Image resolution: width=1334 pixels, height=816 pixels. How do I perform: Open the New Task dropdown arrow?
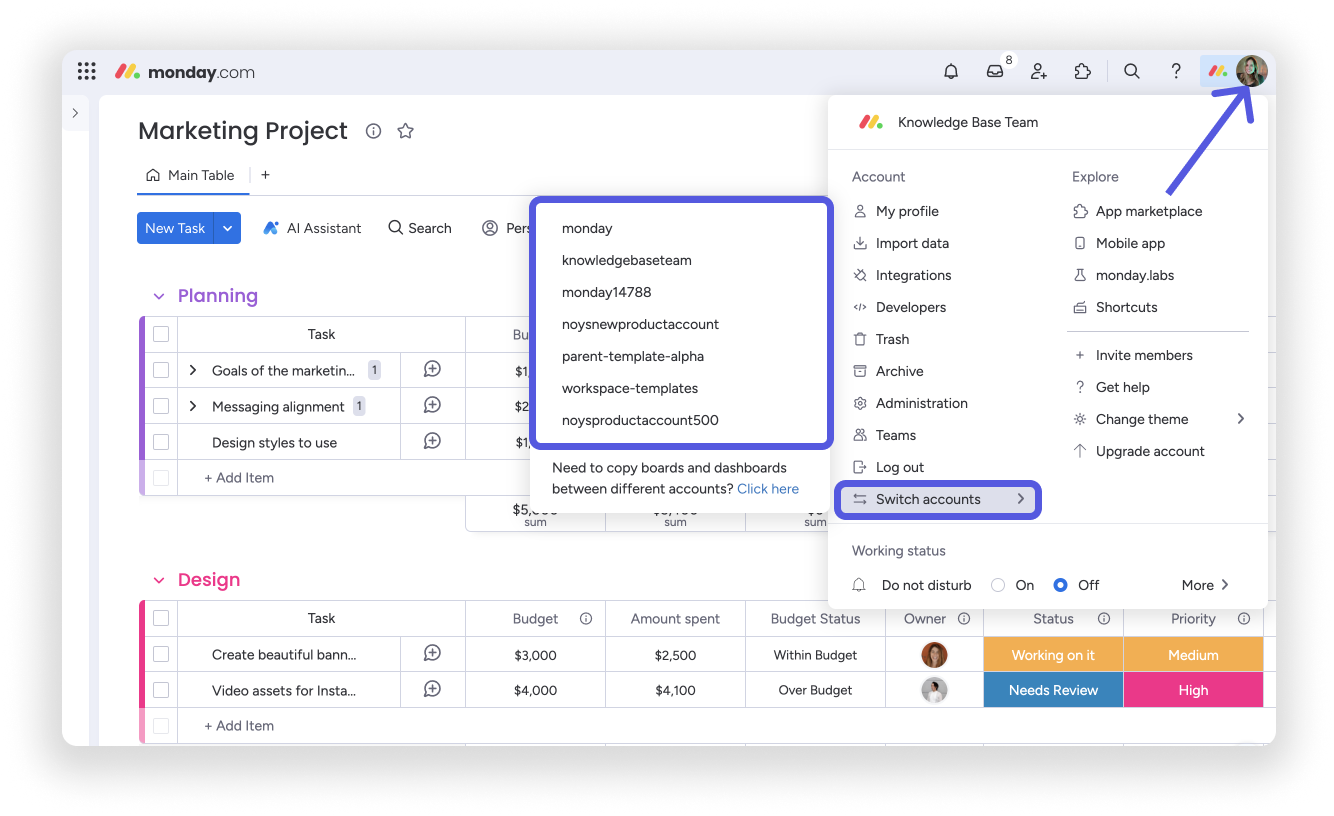228,228
